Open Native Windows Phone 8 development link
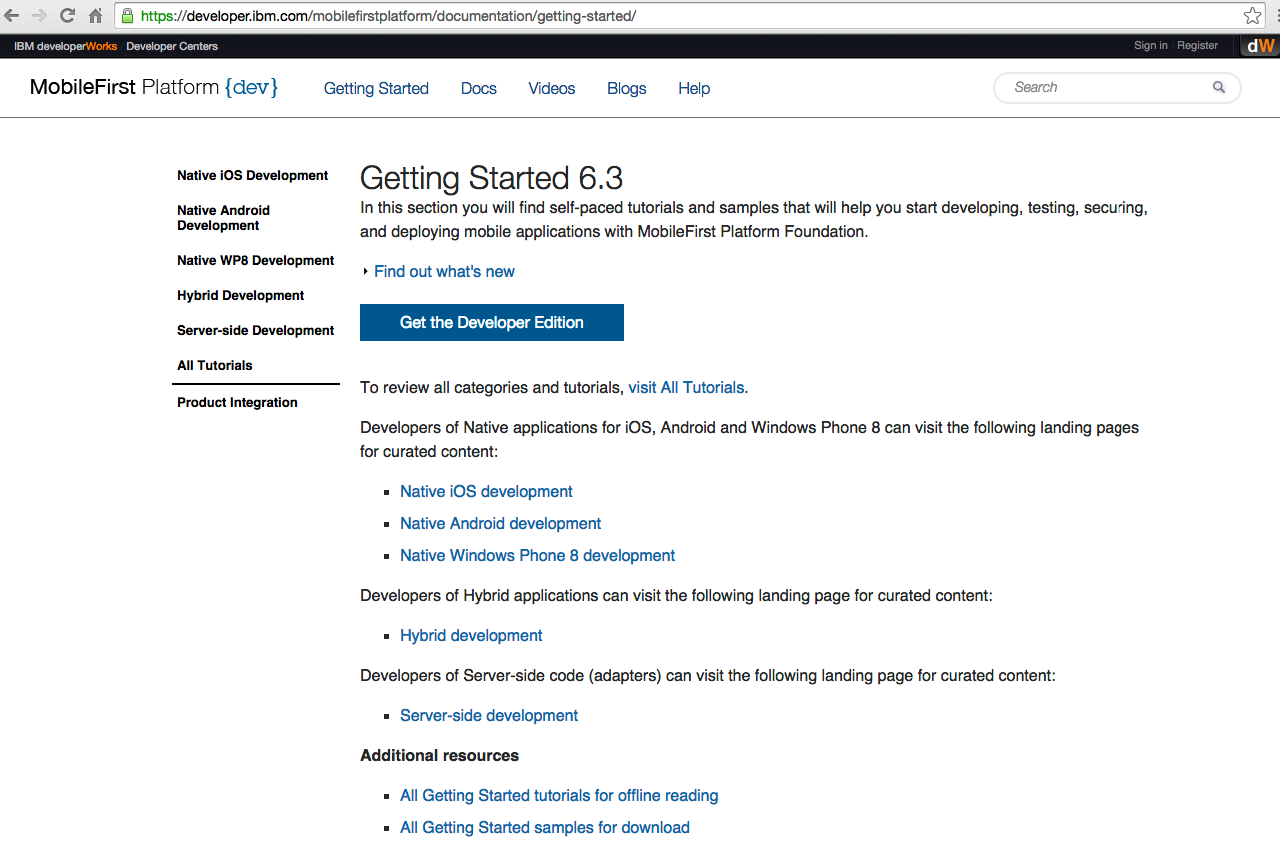 (x=538, y=555)
